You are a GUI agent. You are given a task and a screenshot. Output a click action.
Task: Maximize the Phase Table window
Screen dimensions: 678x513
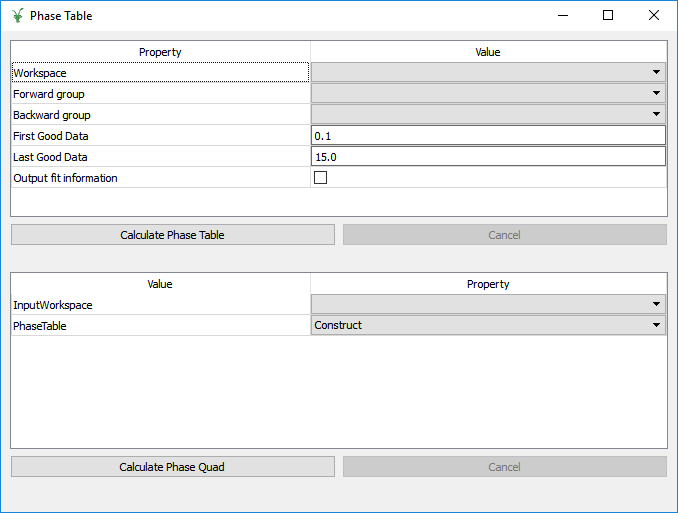pyautogui.click(x=608, y=16)
